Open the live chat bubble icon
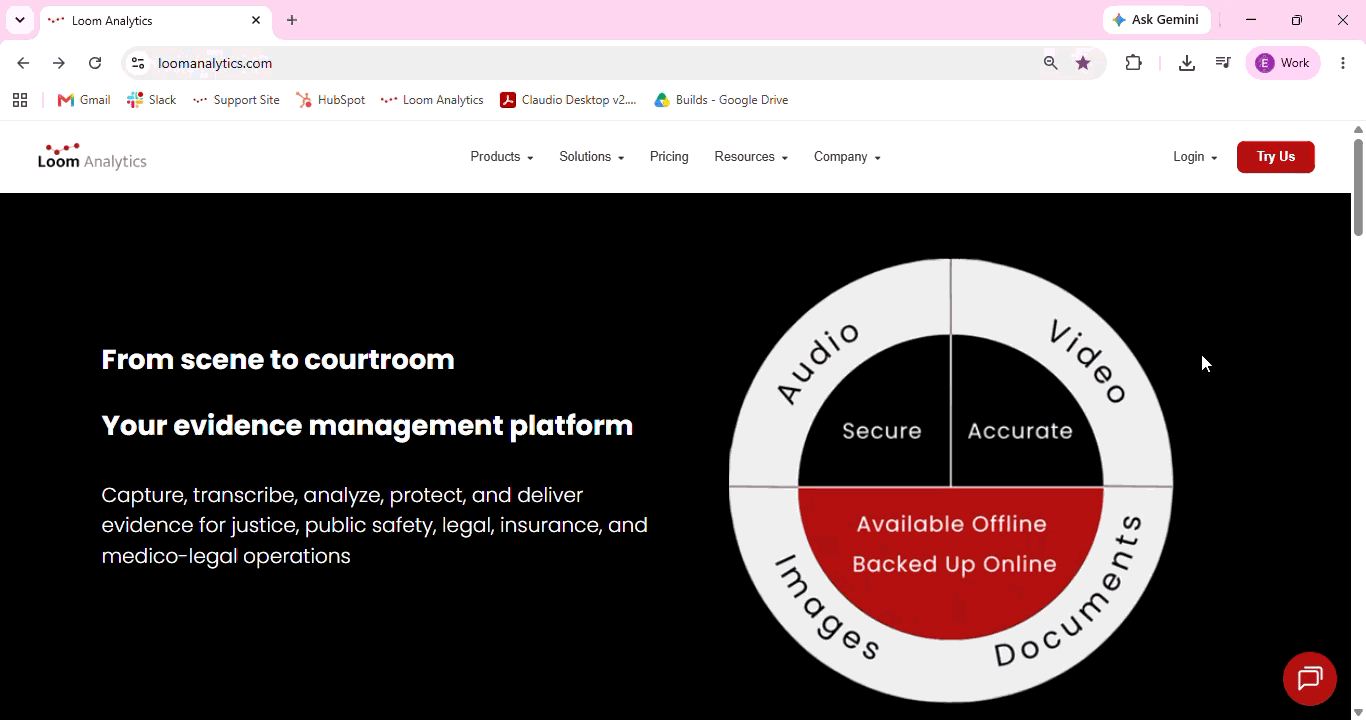This screenshot has width=1366, height=720. click(x=1310, y=679)
